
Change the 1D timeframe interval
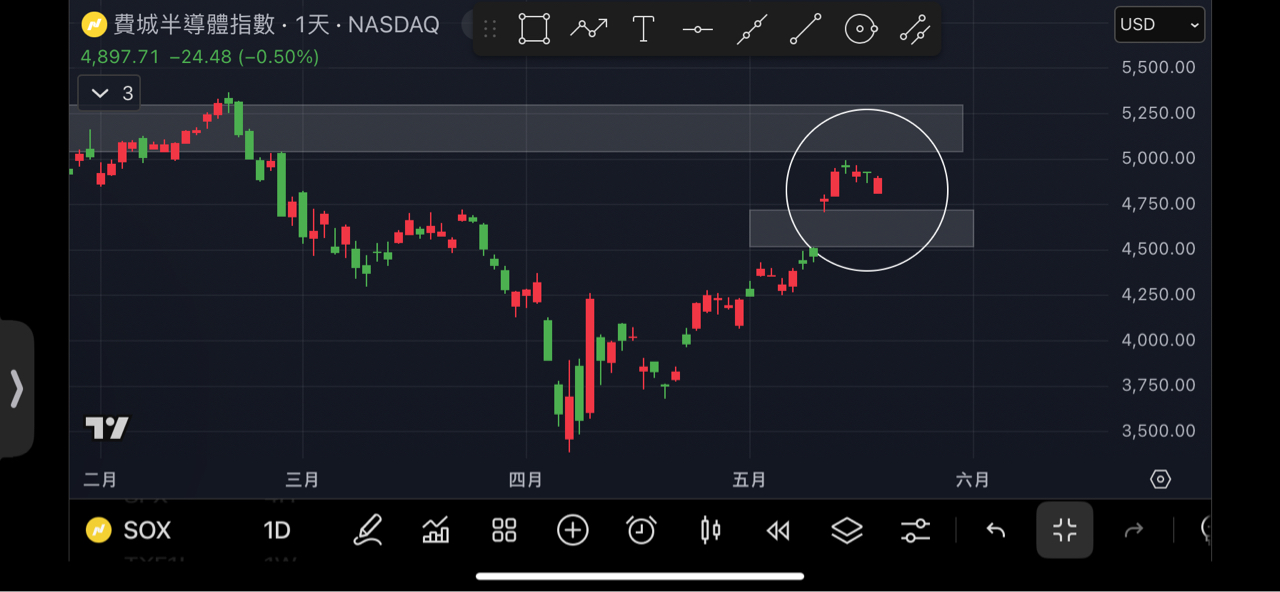[x=277, y=530]
